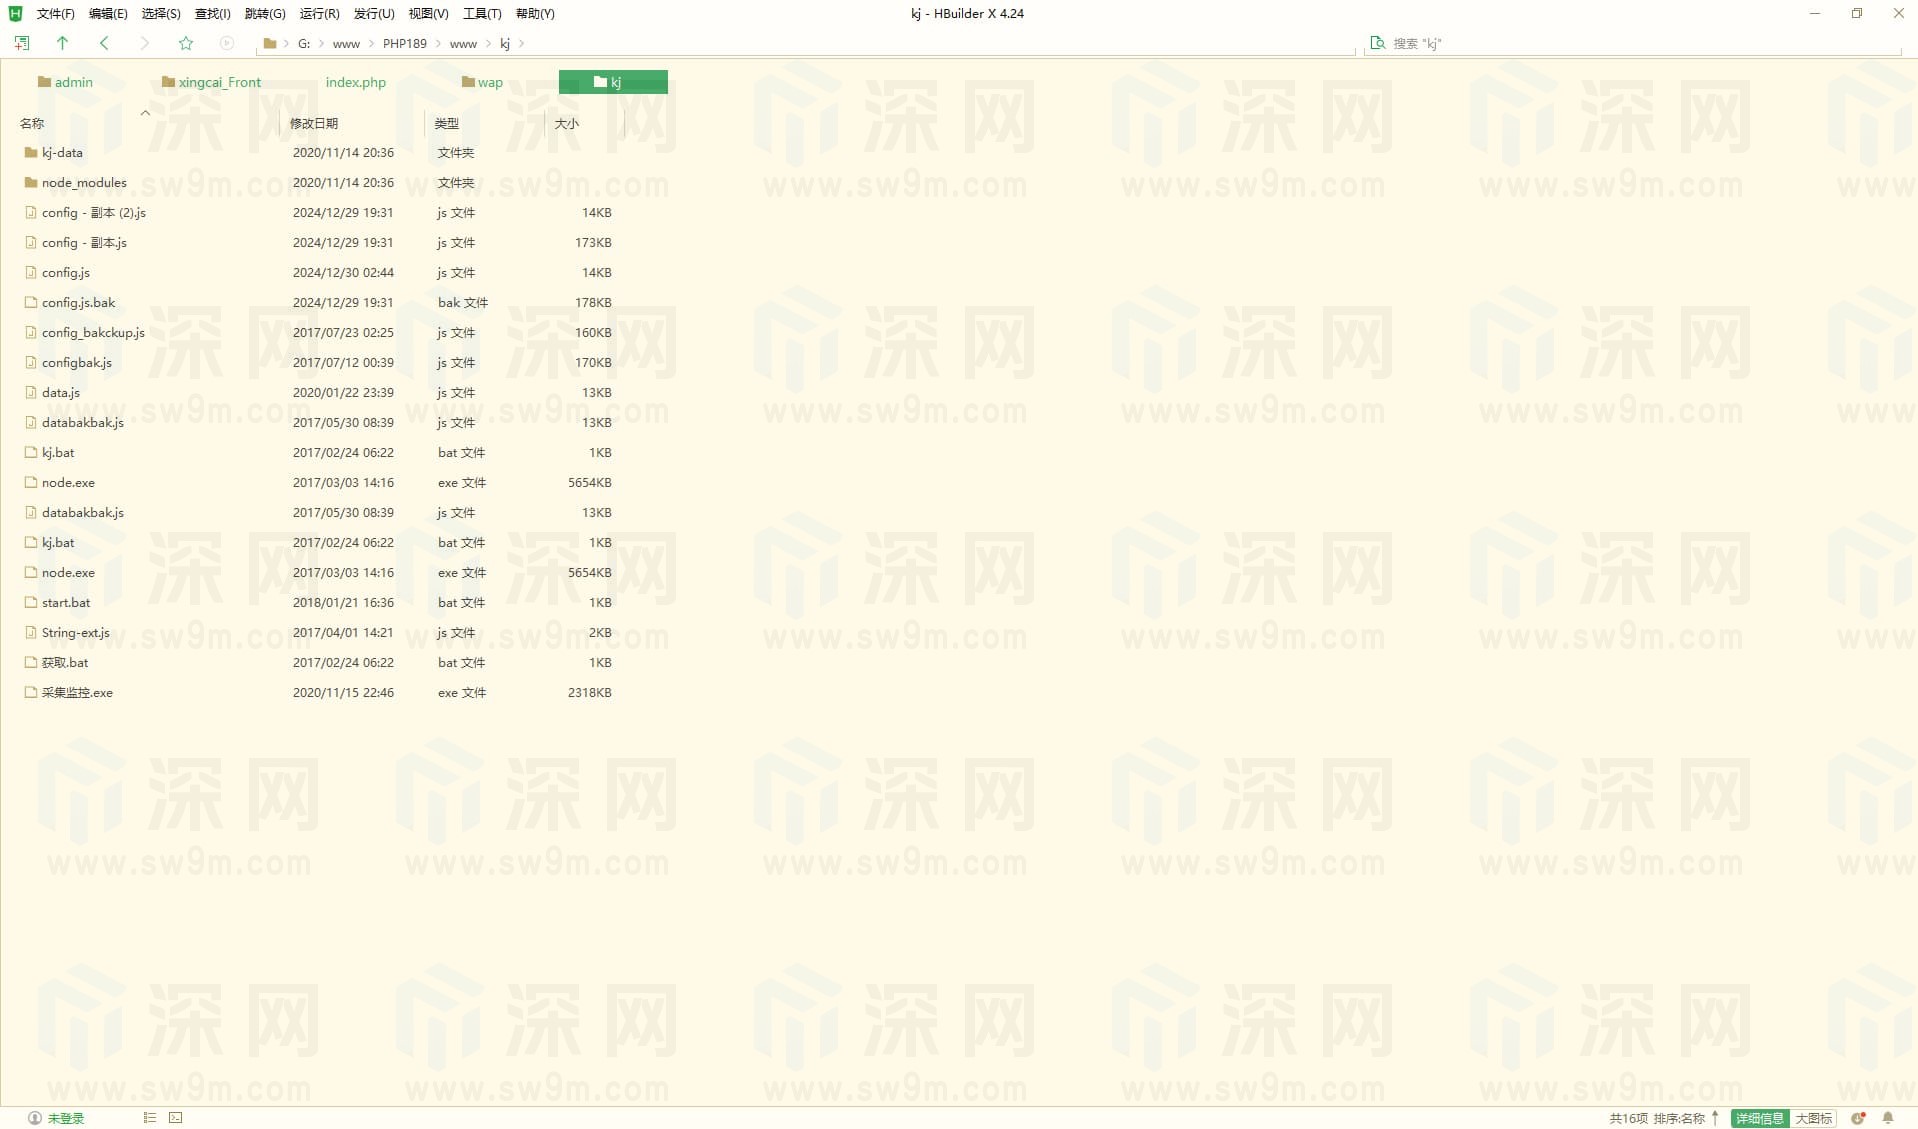Navigate back with the left arrow

tap(104, 43)
